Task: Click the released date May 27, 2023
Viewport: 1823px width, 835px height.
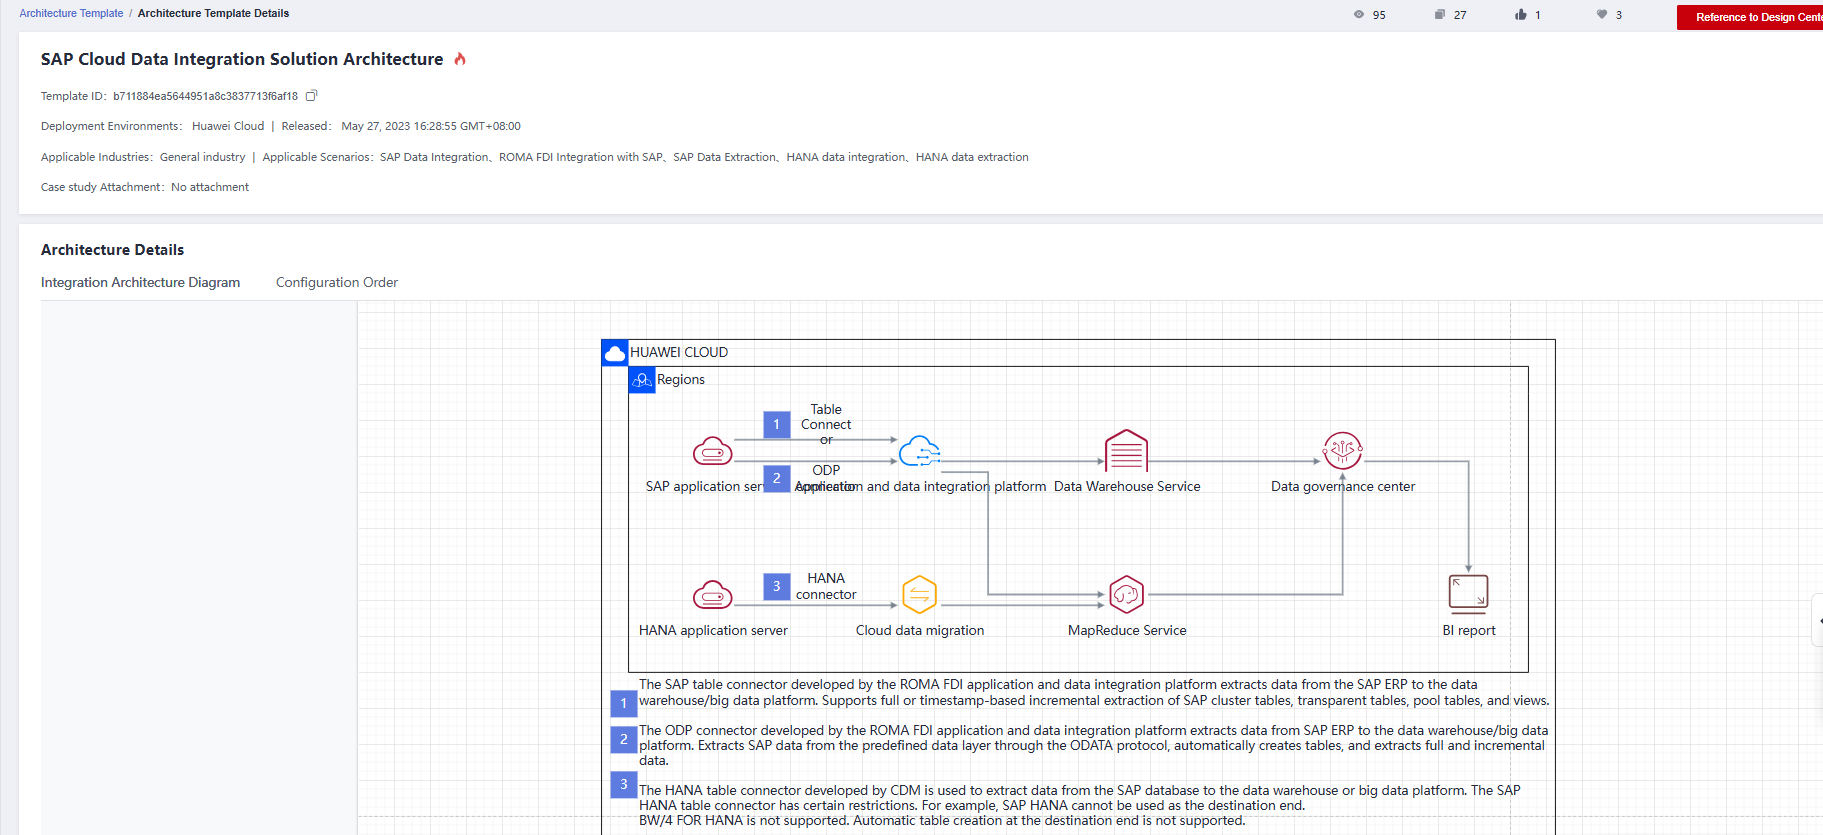Action: (431, 126)
